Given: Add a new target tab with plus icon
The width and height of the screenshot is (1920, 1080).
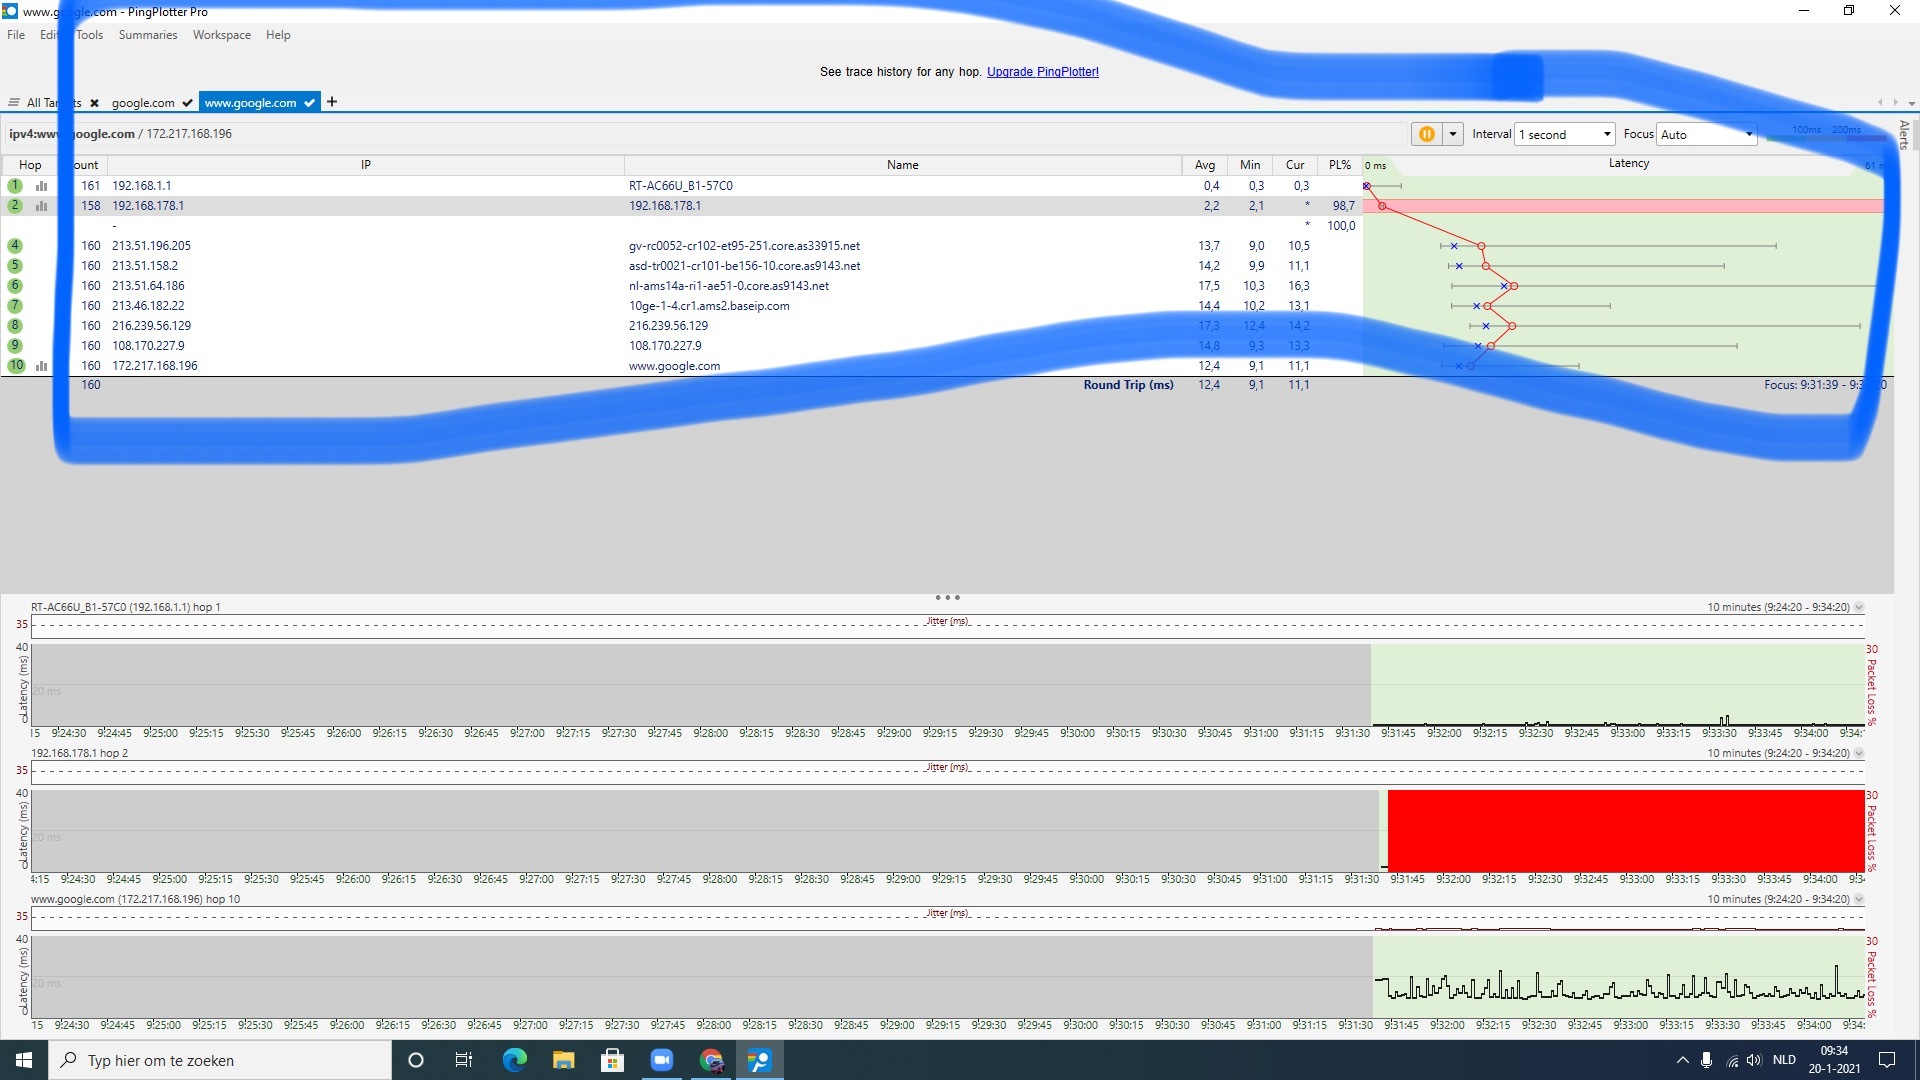Looking at the screenshot, I should (x=332, y=102).
